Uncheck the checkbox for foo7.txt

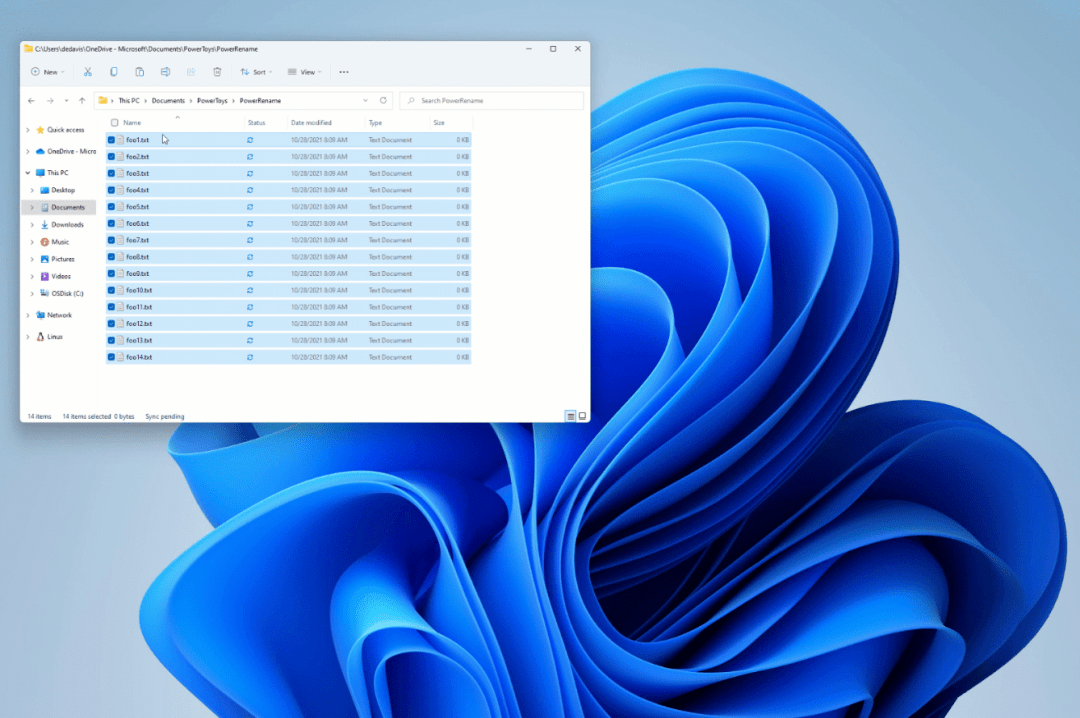[x=111, y=240]
